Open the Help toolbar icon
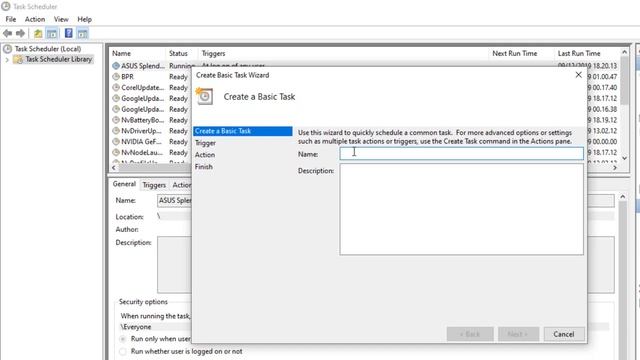Image resolution: width=640 pixels, height=360 pixels. pyautogui.click(x=69, y=33)
